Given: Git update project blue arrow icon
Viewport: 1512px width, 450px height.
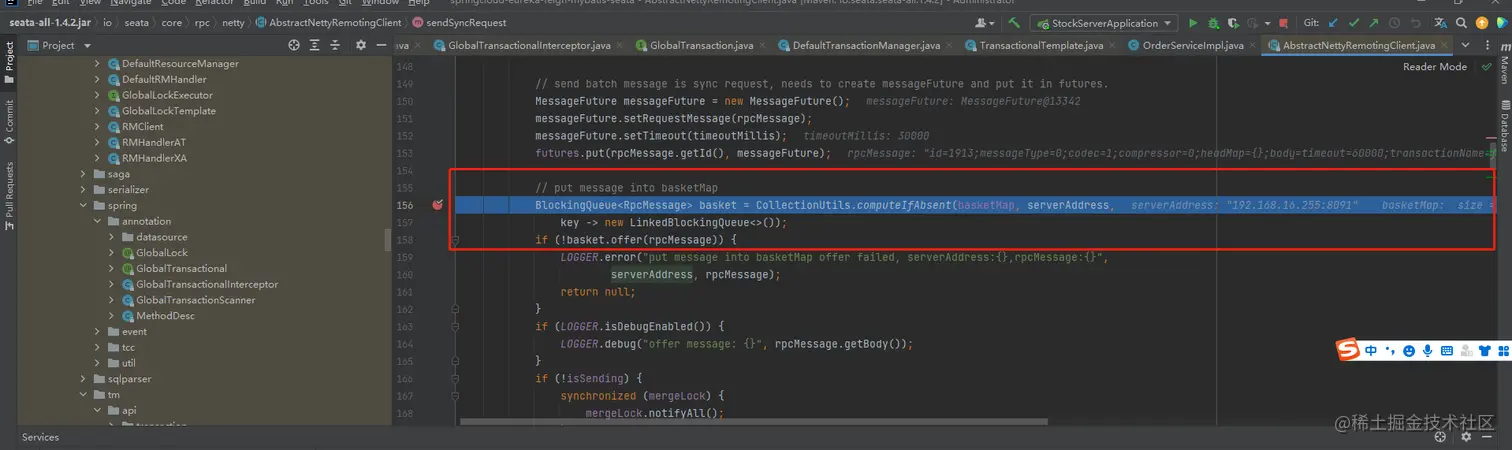Looking at the screenshot, I should tap(1333, 22).
